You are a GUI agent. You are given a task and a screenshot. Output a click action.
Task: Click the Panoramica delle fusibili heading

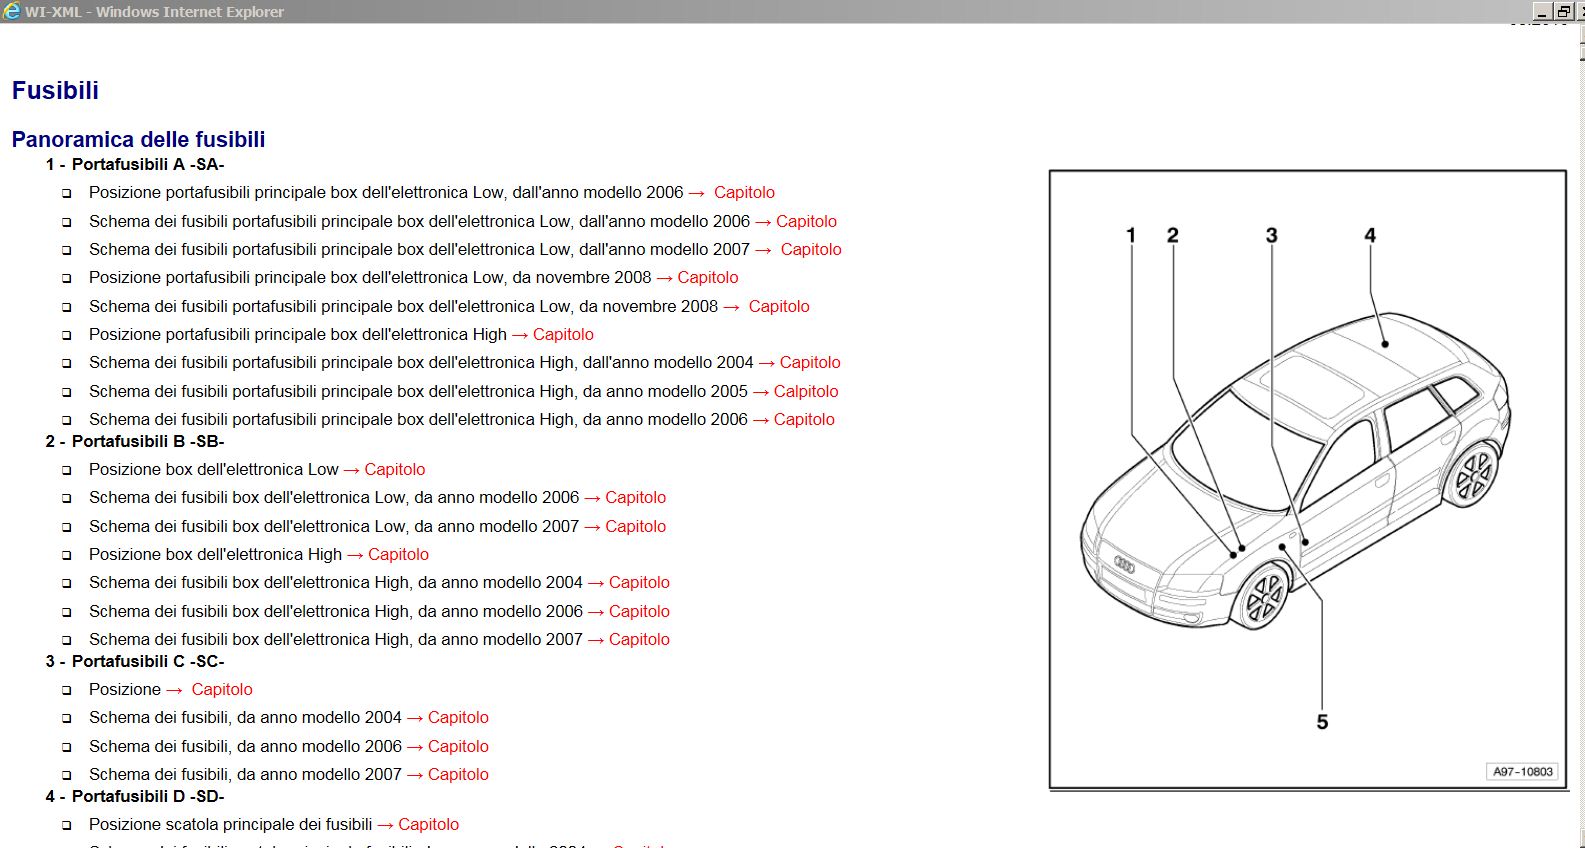tap(138, 139)
